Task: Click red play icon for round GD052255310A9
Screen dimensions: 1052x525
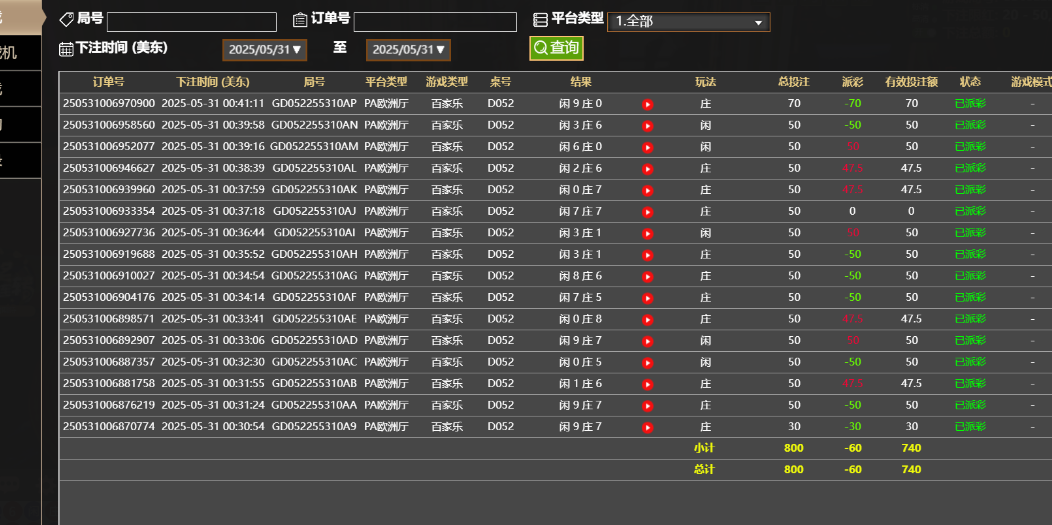Action: coord(647,428)
